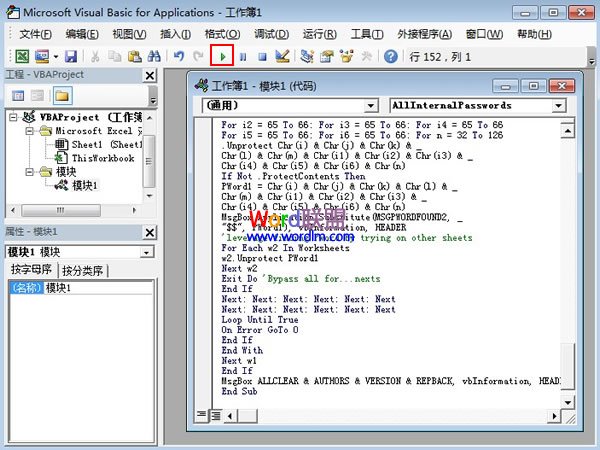Click the Insert UserForm toolbar icon
This screenshot has height=450, width=600.
(x=42, y=57)
